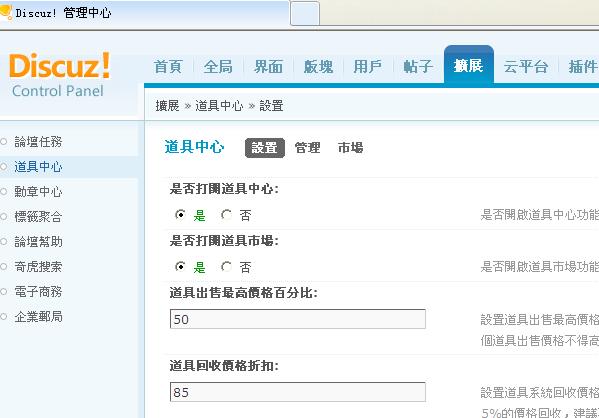Switch to the 擴展 top navigation tab

tap(468, 65)
